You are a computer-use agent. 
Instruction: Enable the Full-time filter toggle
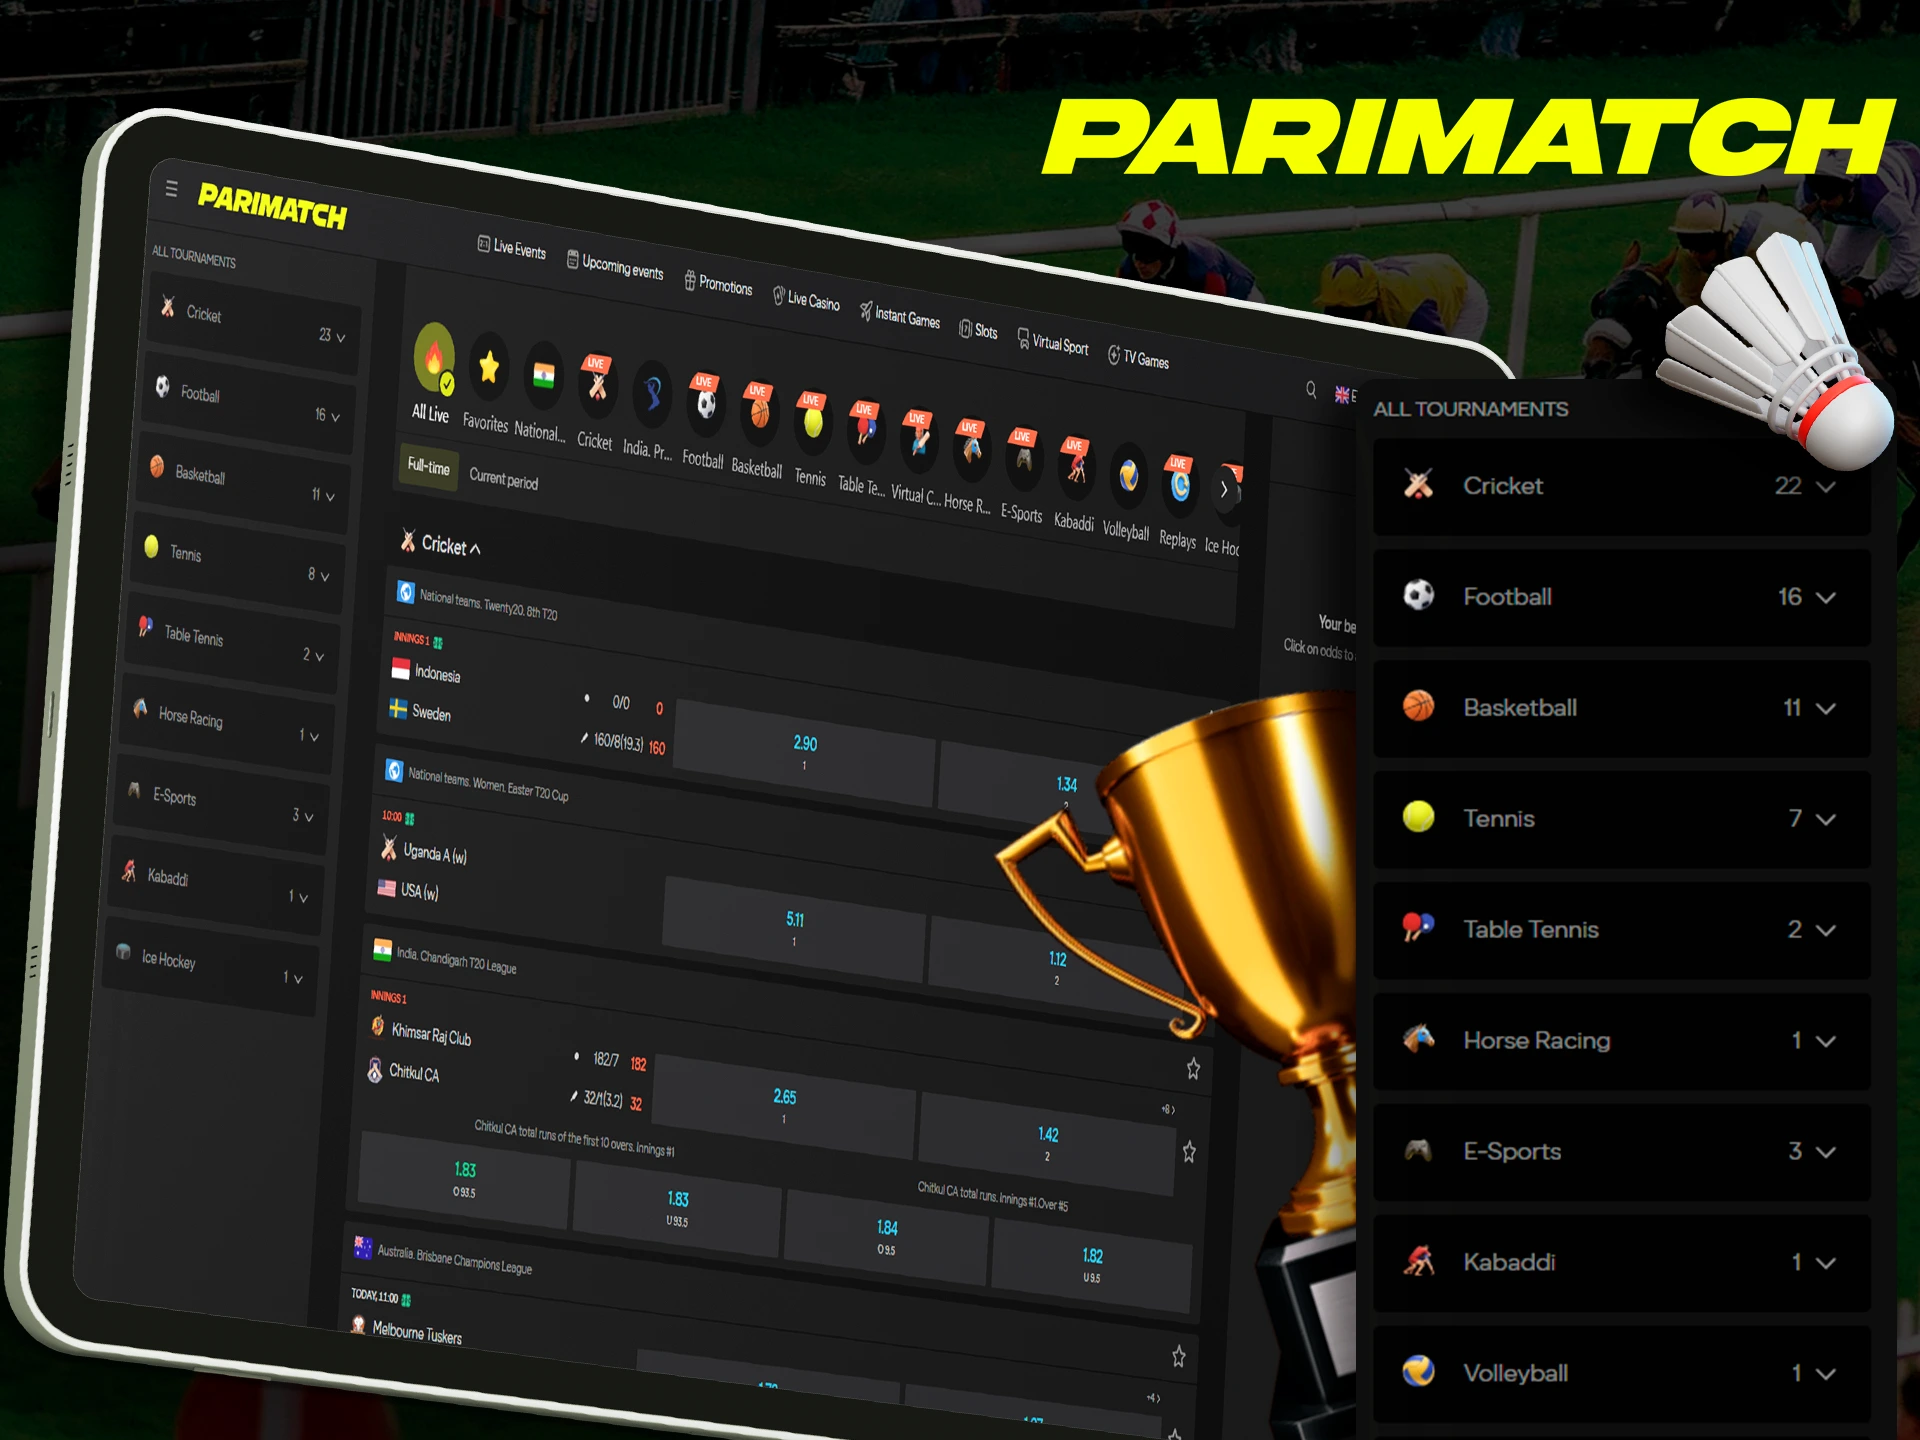pyautogui.click(x=427, y=469)
